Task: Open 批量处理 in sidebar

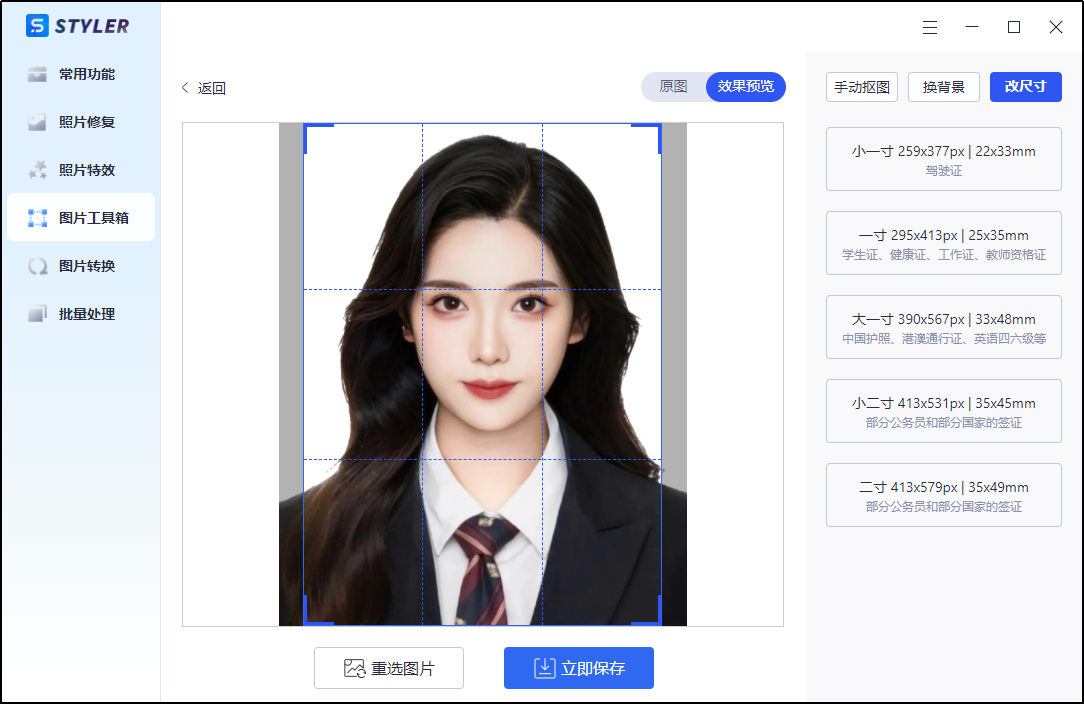Action: (81, 314)
